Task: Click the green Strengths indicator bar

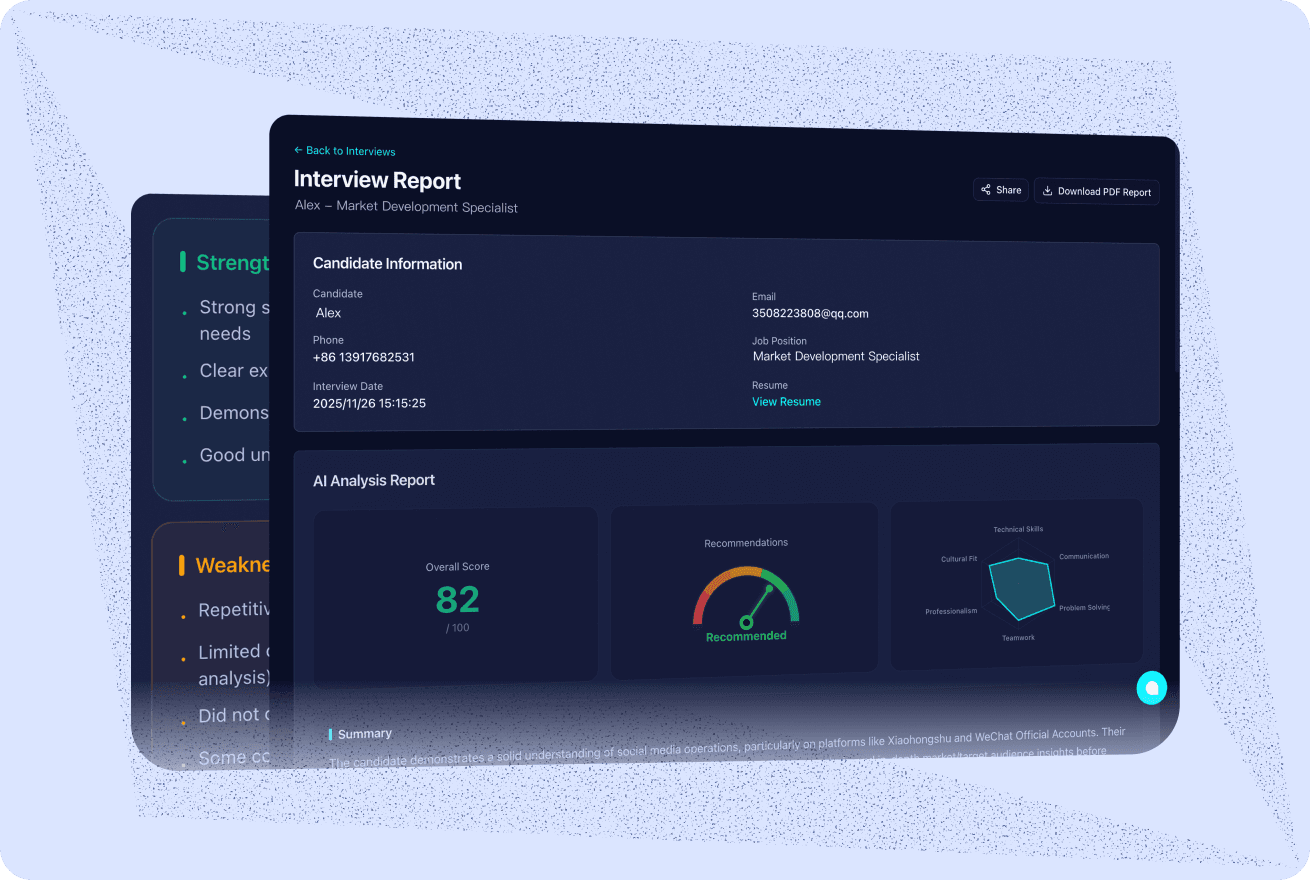Action: (182, 262)
